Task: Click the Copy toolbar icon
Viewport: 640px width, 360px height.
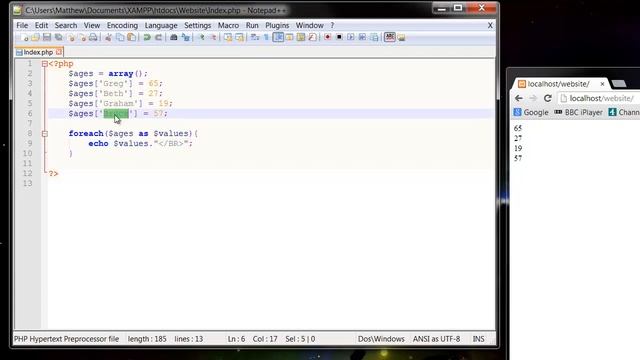Action: 121,38
